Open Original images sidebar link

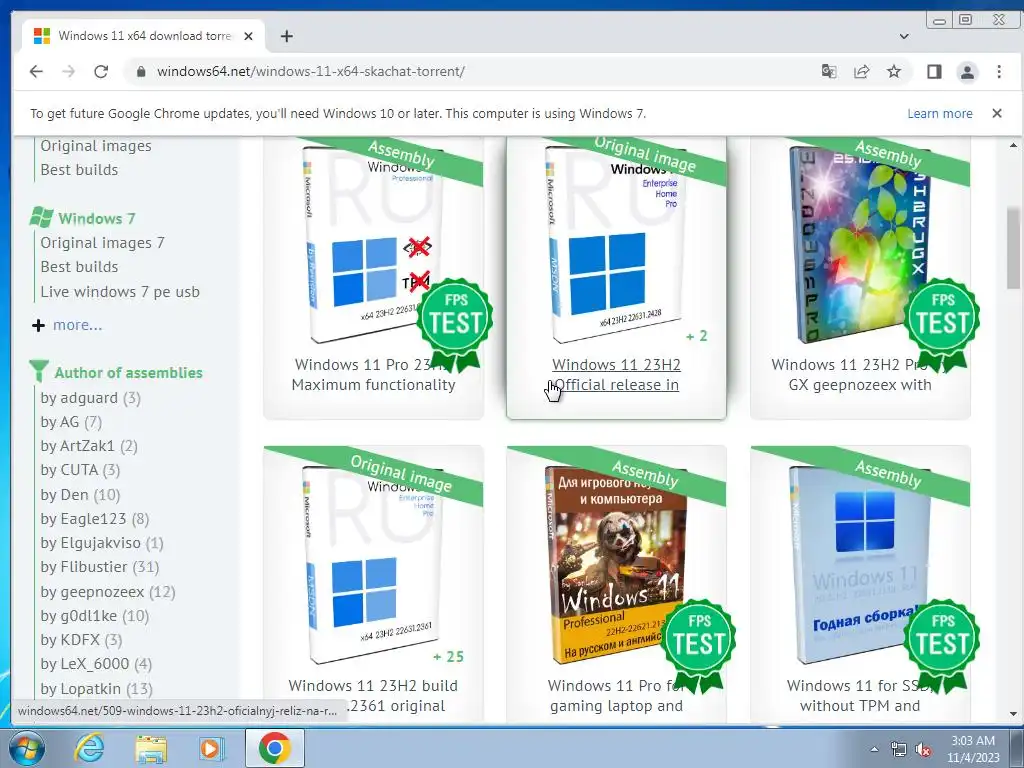tap(96, 146)
